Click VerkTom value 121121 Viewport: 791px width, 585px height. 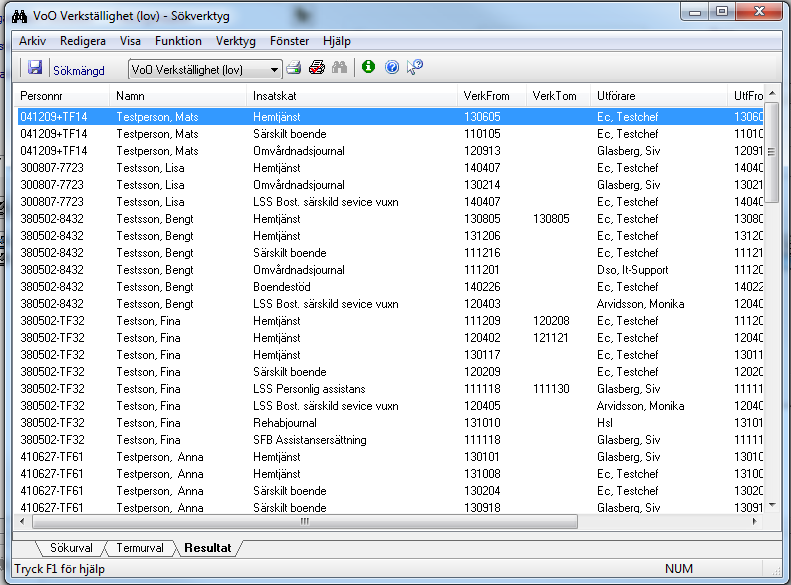[551, 338]
